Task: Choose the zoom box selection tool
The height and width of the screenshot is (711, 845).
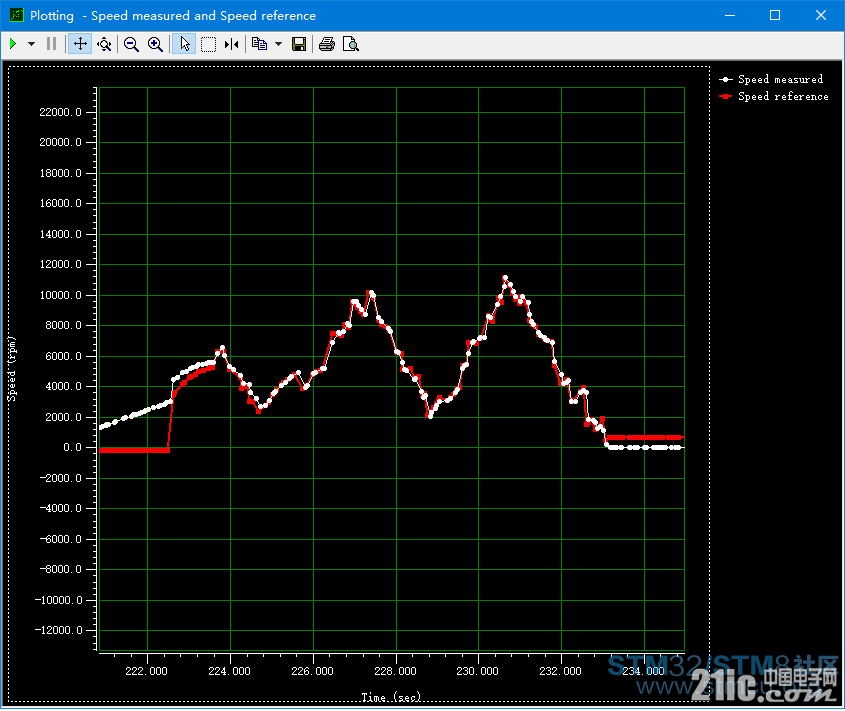Action: coord(208,44)
